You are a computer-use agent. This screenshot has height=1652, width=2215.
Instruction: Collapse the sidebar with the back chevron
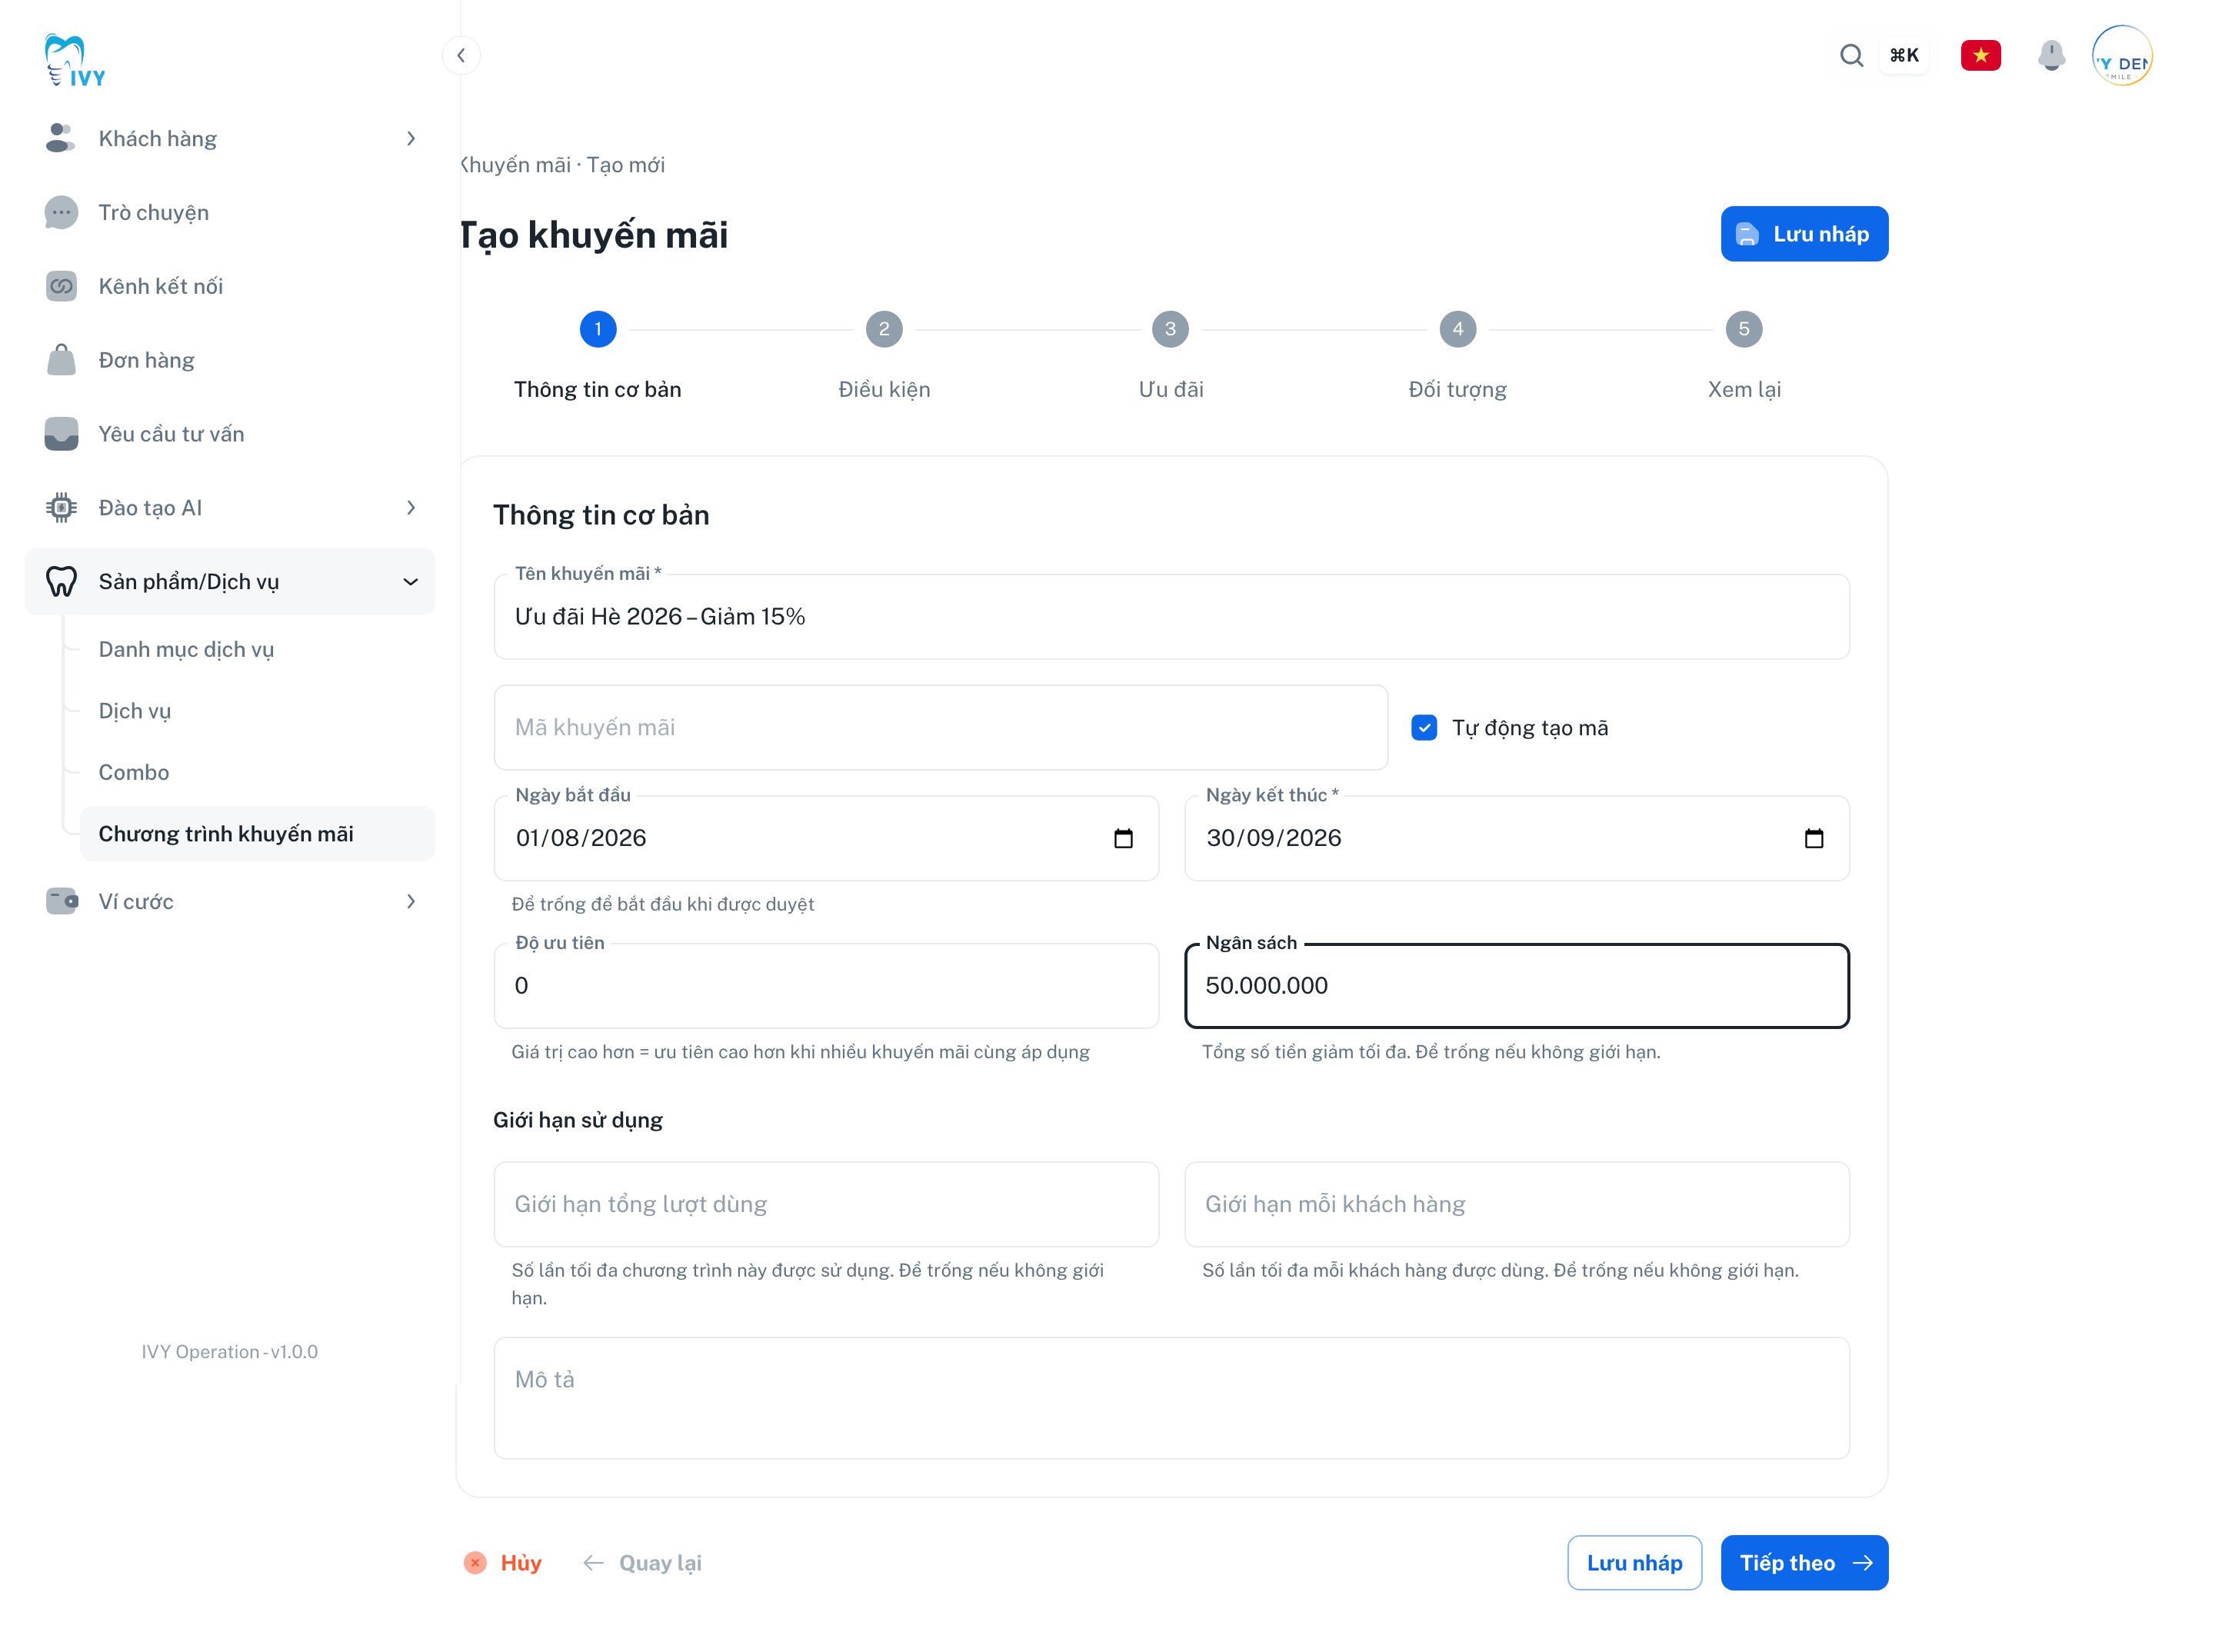click(x=461, y=55)
